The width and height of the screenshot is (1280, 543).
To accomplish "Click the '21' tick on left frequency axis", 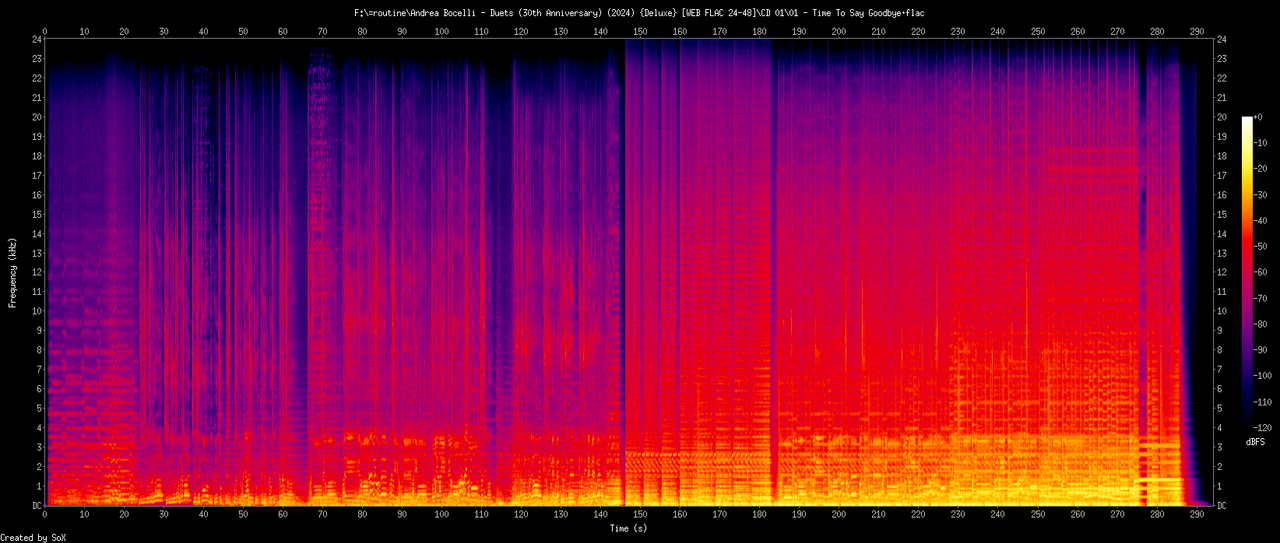I will [x=36, y=97].
